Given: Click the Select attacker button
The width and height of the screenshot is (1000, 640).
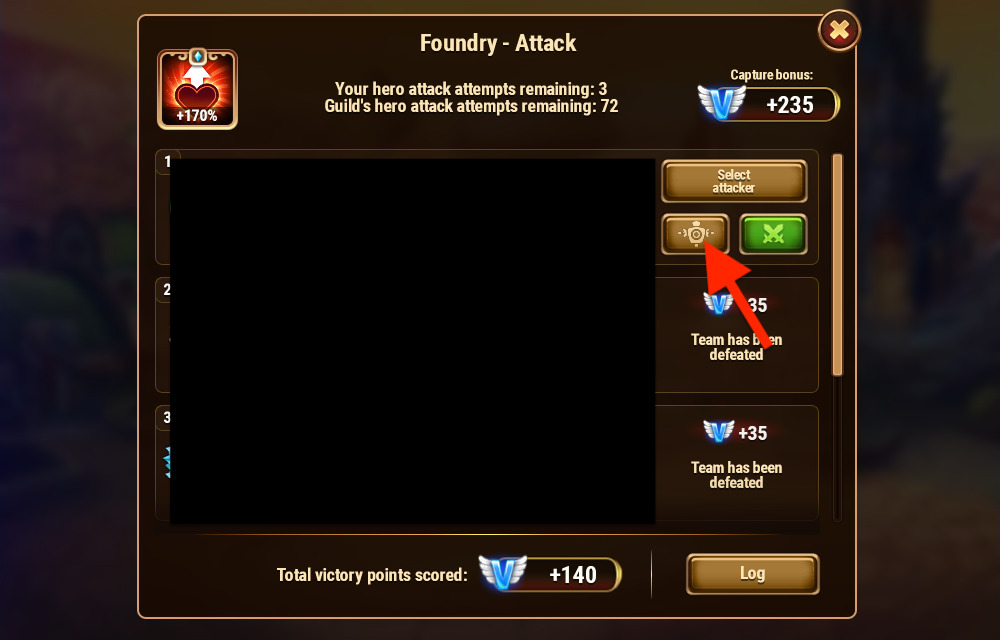Looking at the screenshot, I should [734, 181].
